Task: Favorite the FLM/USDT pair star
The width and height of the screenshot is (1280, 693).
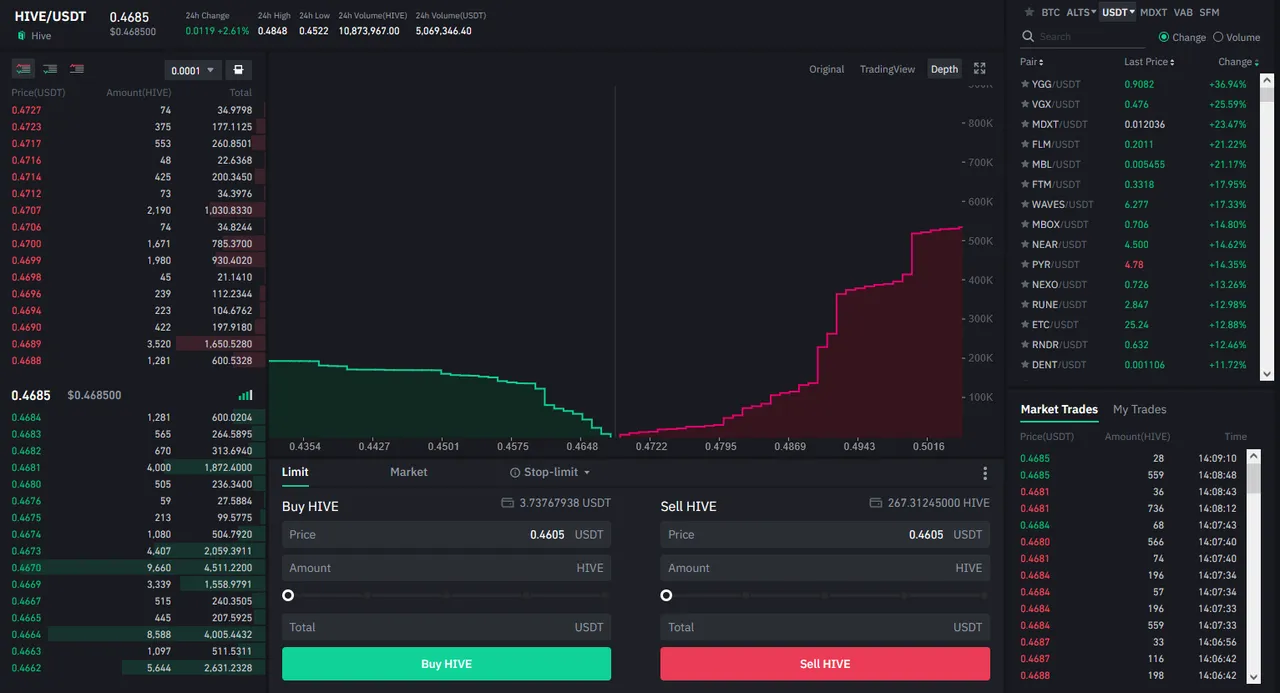Action: click(1025, 144)
